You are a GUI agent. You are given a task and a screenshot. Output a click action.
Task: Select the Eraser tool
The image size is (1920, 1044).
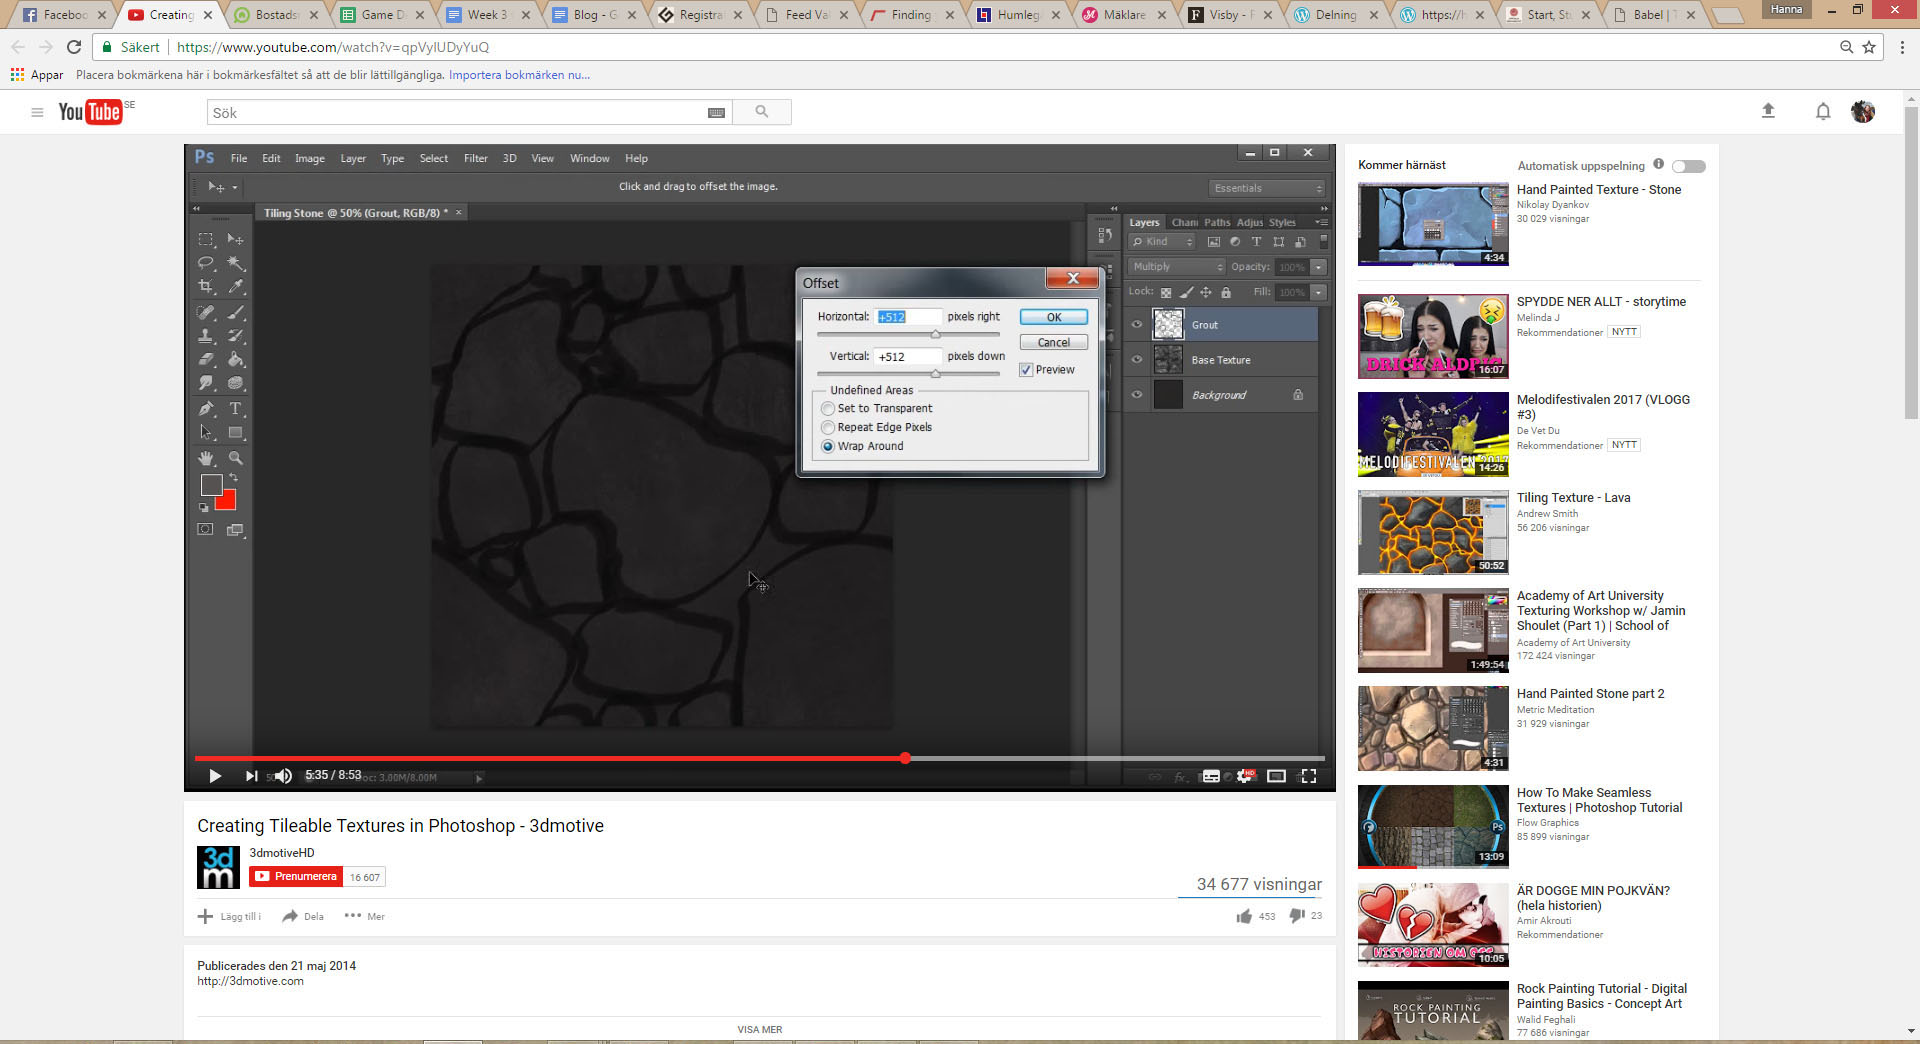pos(205,360)
